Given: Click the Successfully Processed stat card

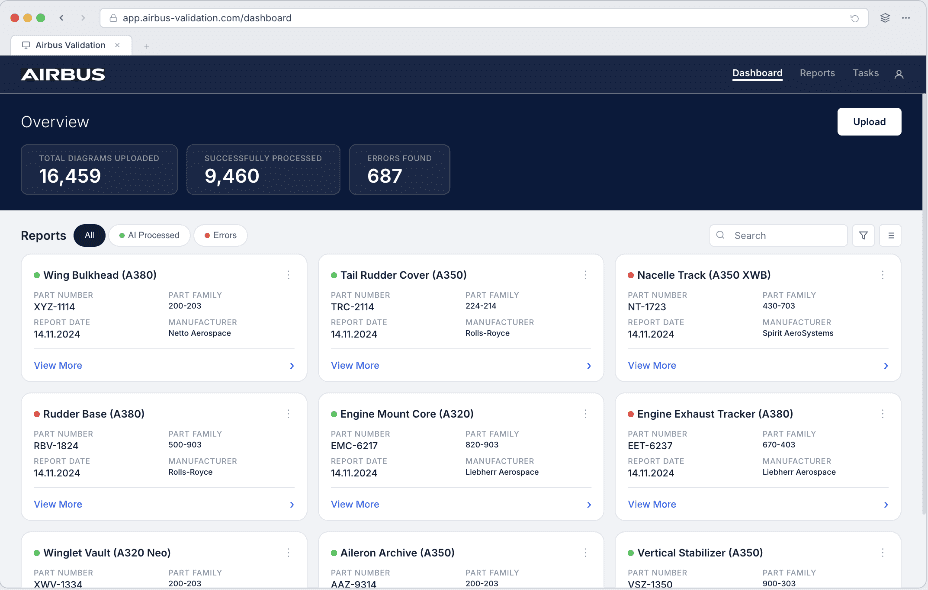Looking at the screenshot, I should click(x=263, y=169).
